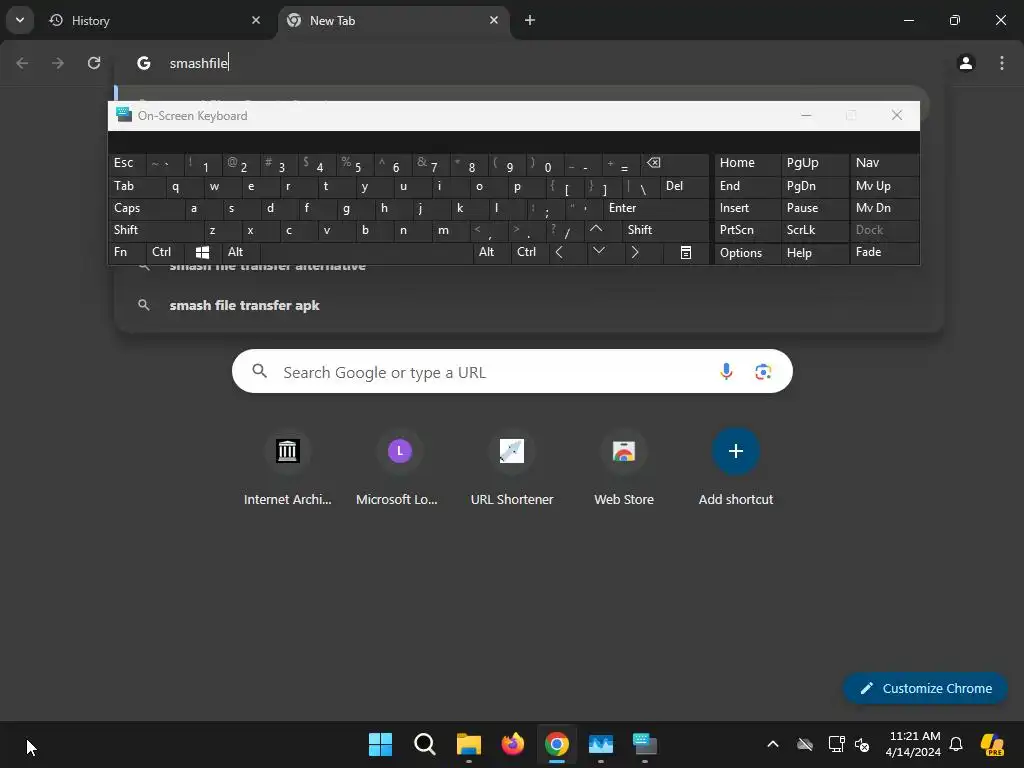
Task: Open the Microsoft Login shortcut
Action: tap(399, 468)
